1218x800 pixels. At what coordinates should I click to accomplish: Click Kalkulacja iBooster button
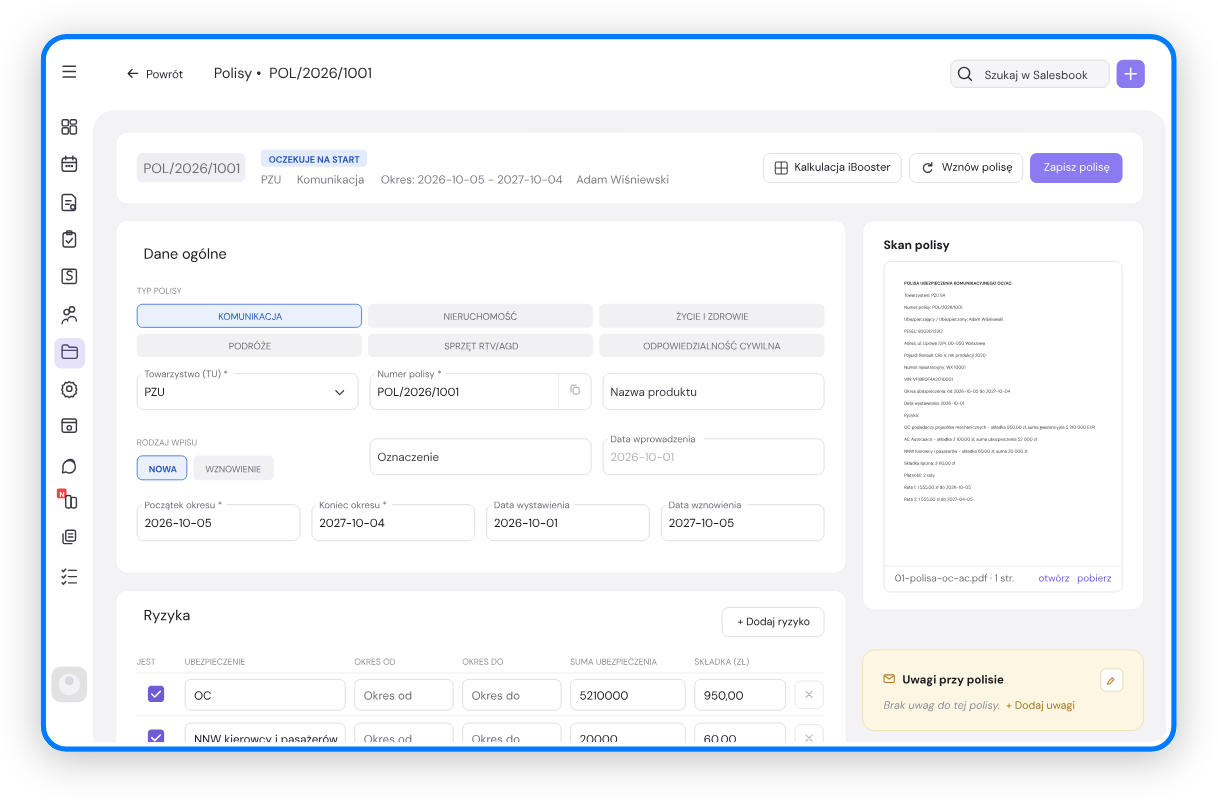(x=832, y=168)
